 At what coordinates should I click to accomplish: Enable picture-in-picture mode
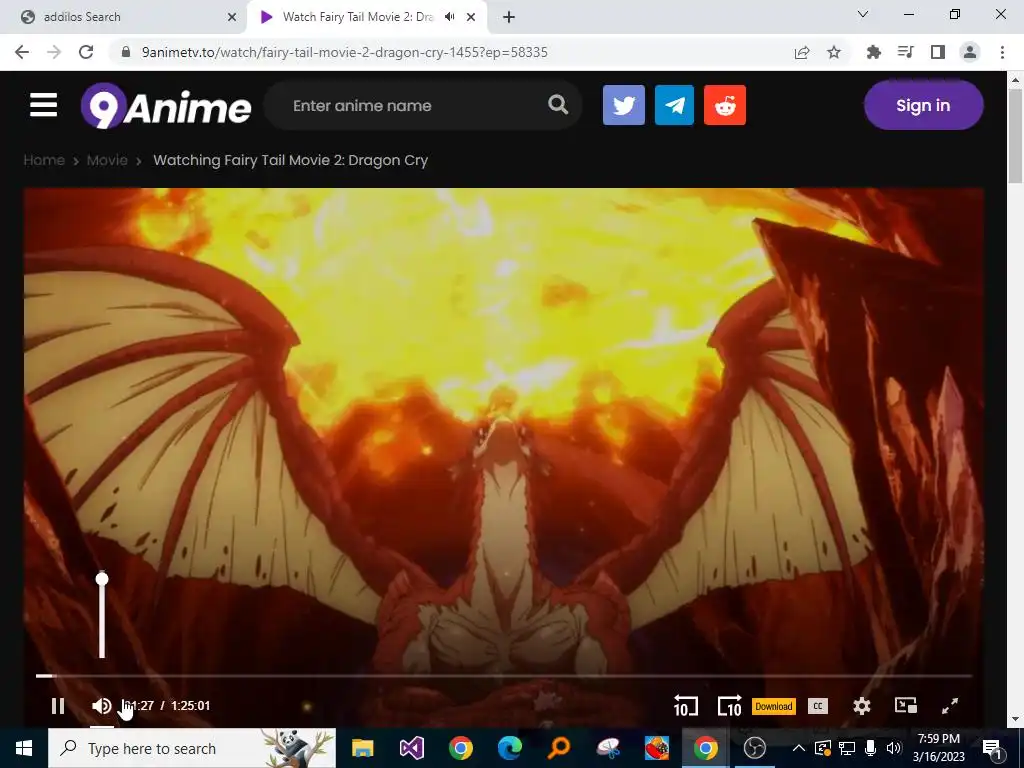click(x=906, y=705)
